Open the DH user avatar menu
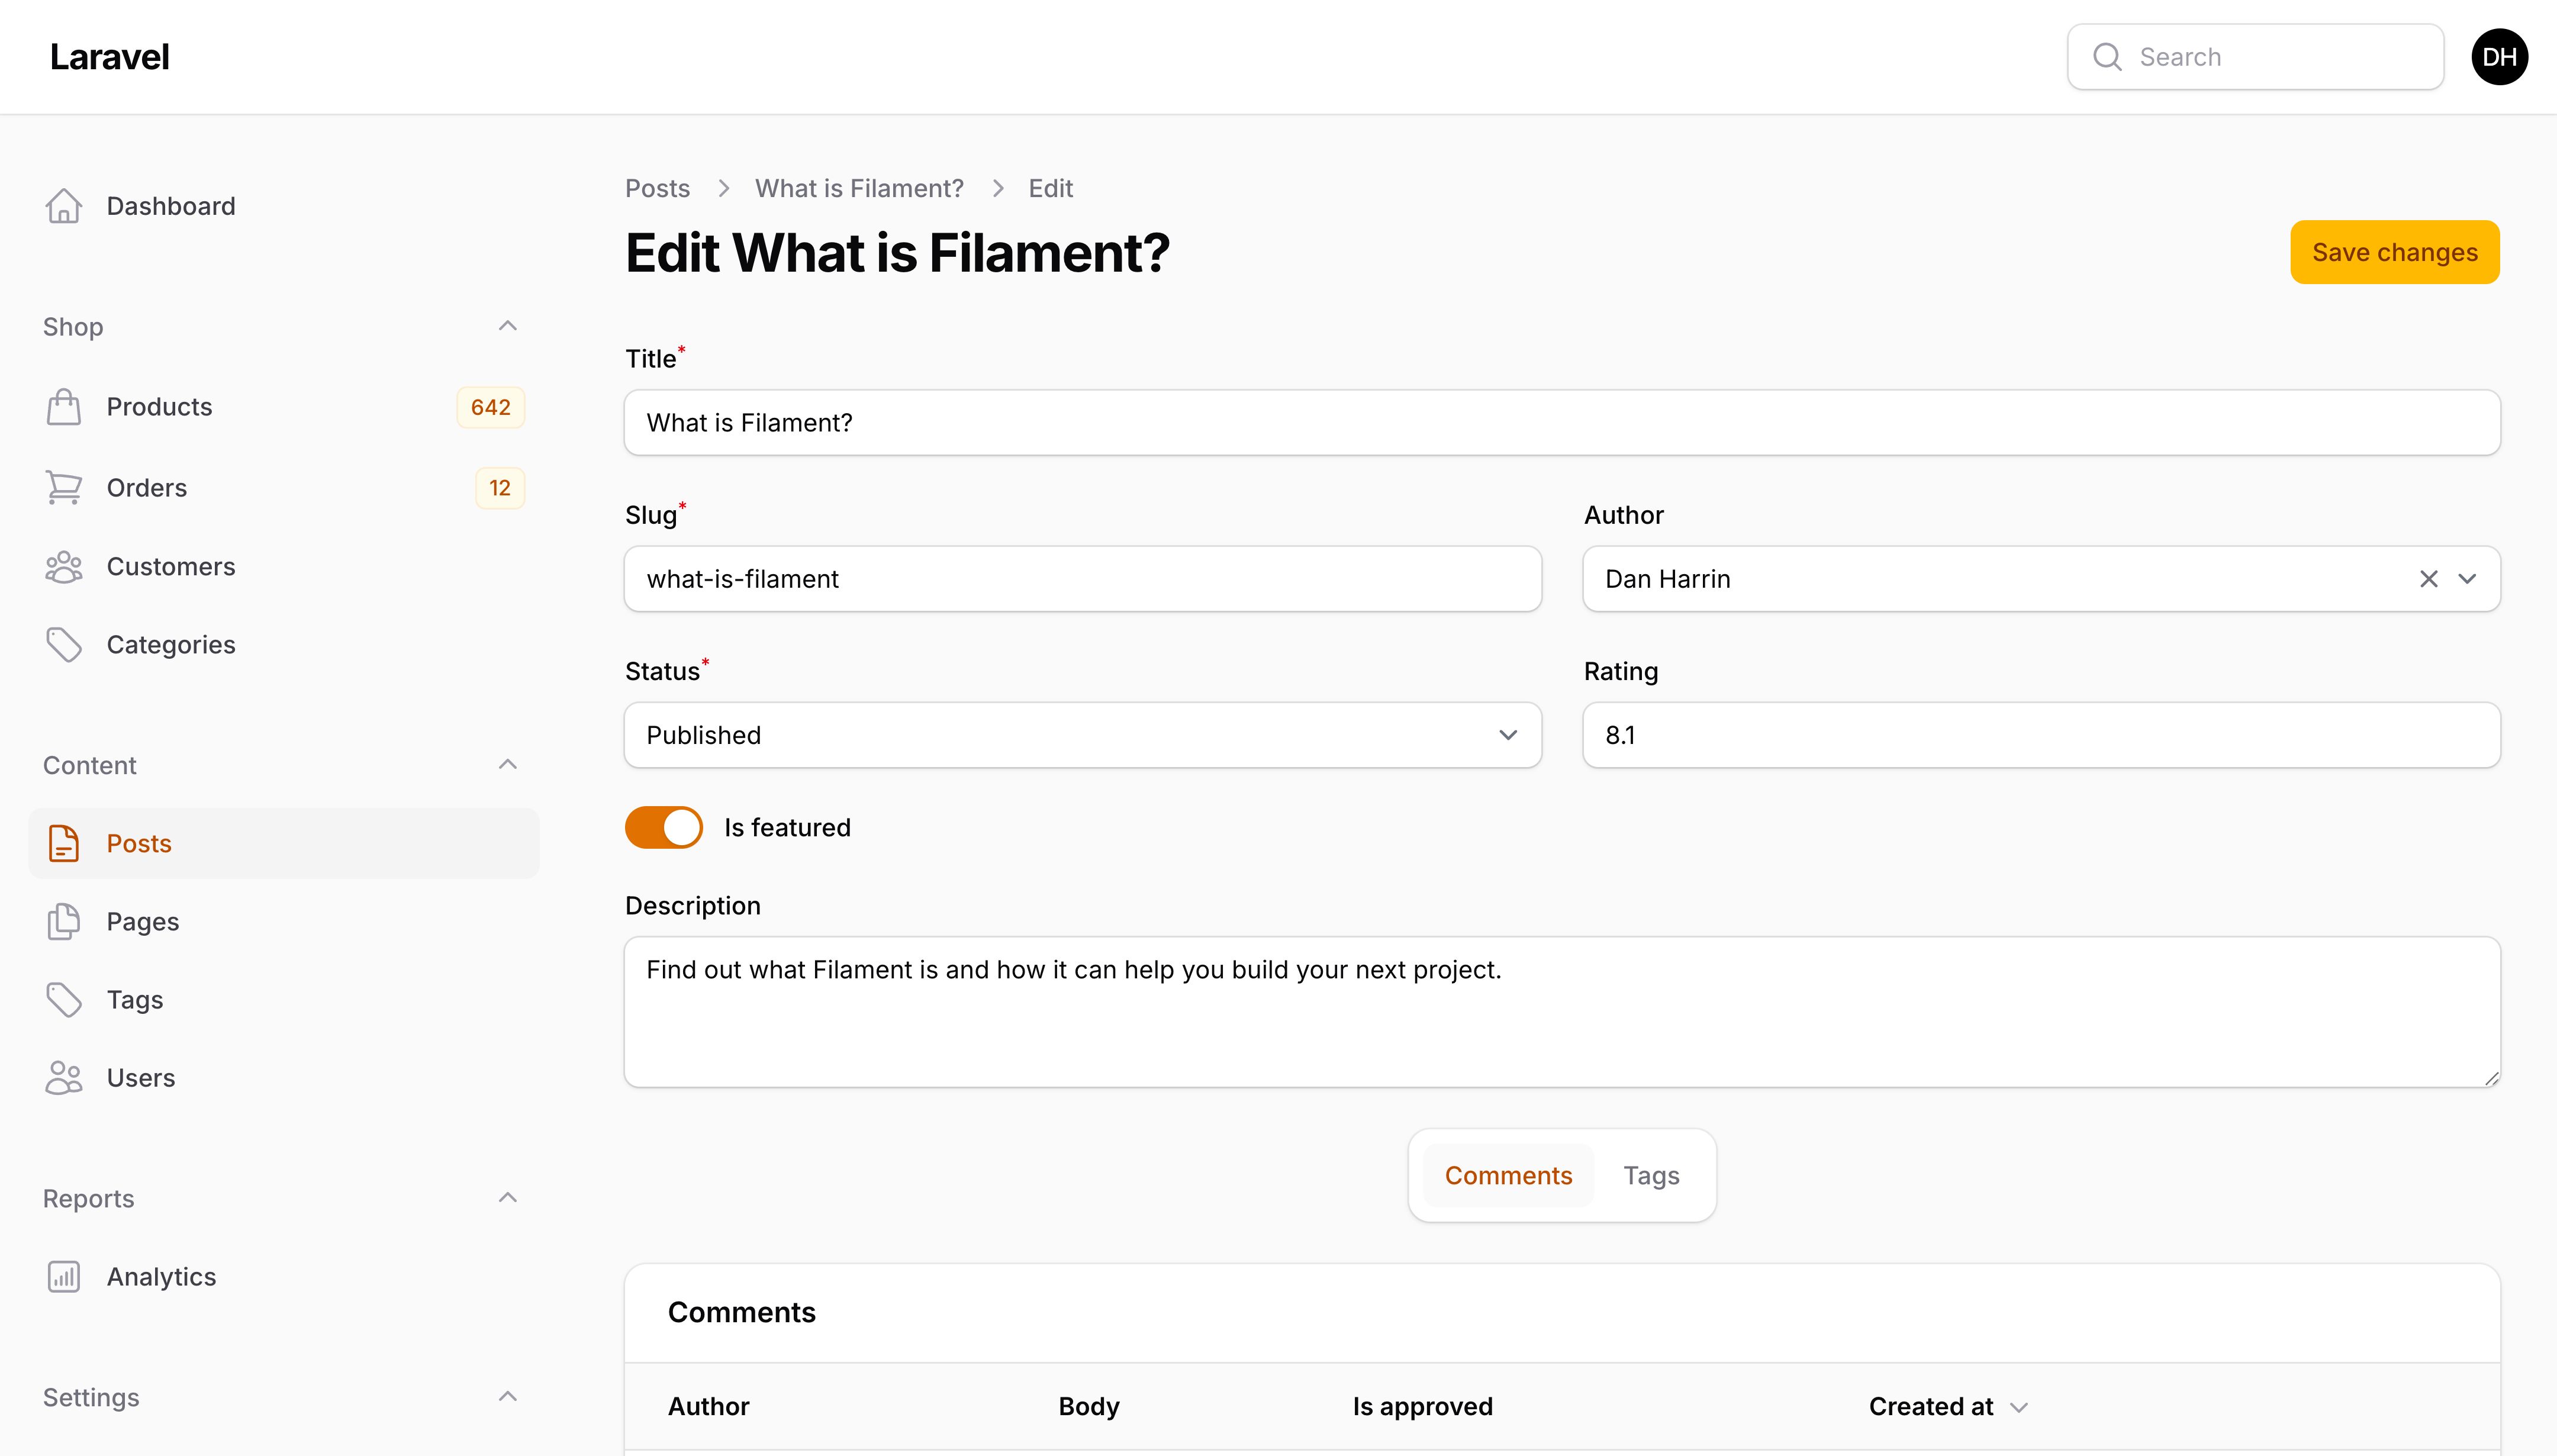The image size is (2557, 1456). tap(2499, 57)
